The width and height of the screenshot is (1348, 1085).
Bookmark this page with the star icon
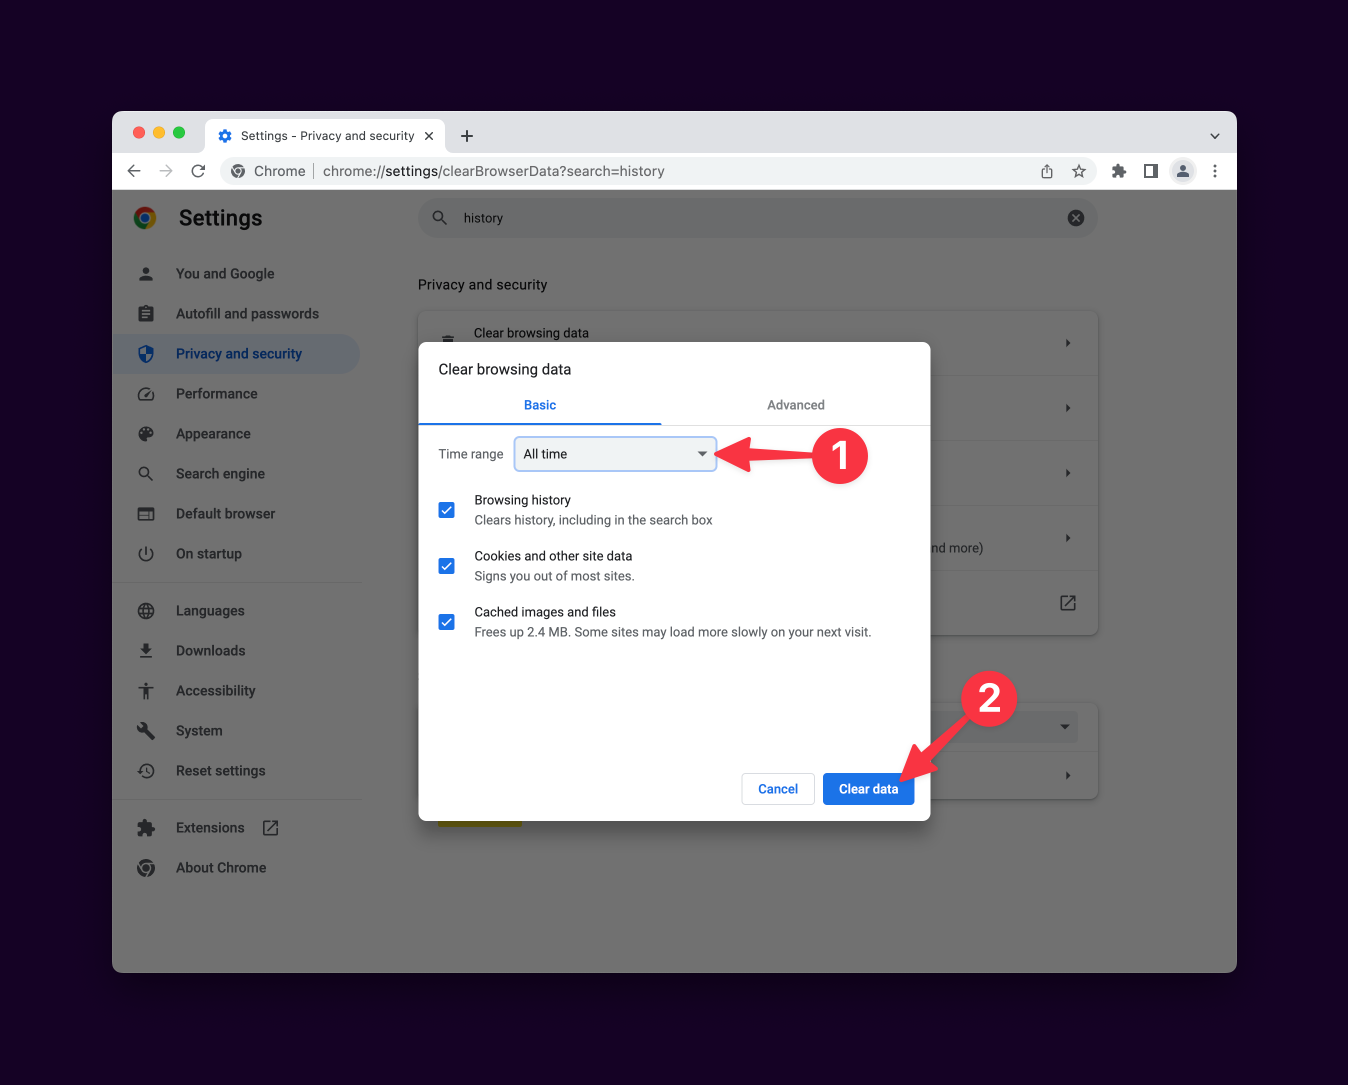coord(1078,171)
